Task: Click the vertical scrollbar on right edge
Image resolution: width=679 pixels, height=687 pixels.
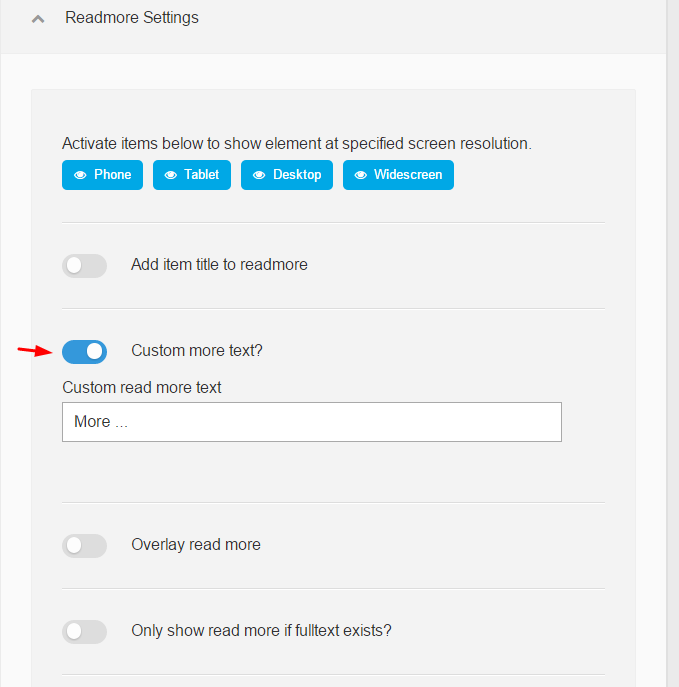Action: point(673,344)
